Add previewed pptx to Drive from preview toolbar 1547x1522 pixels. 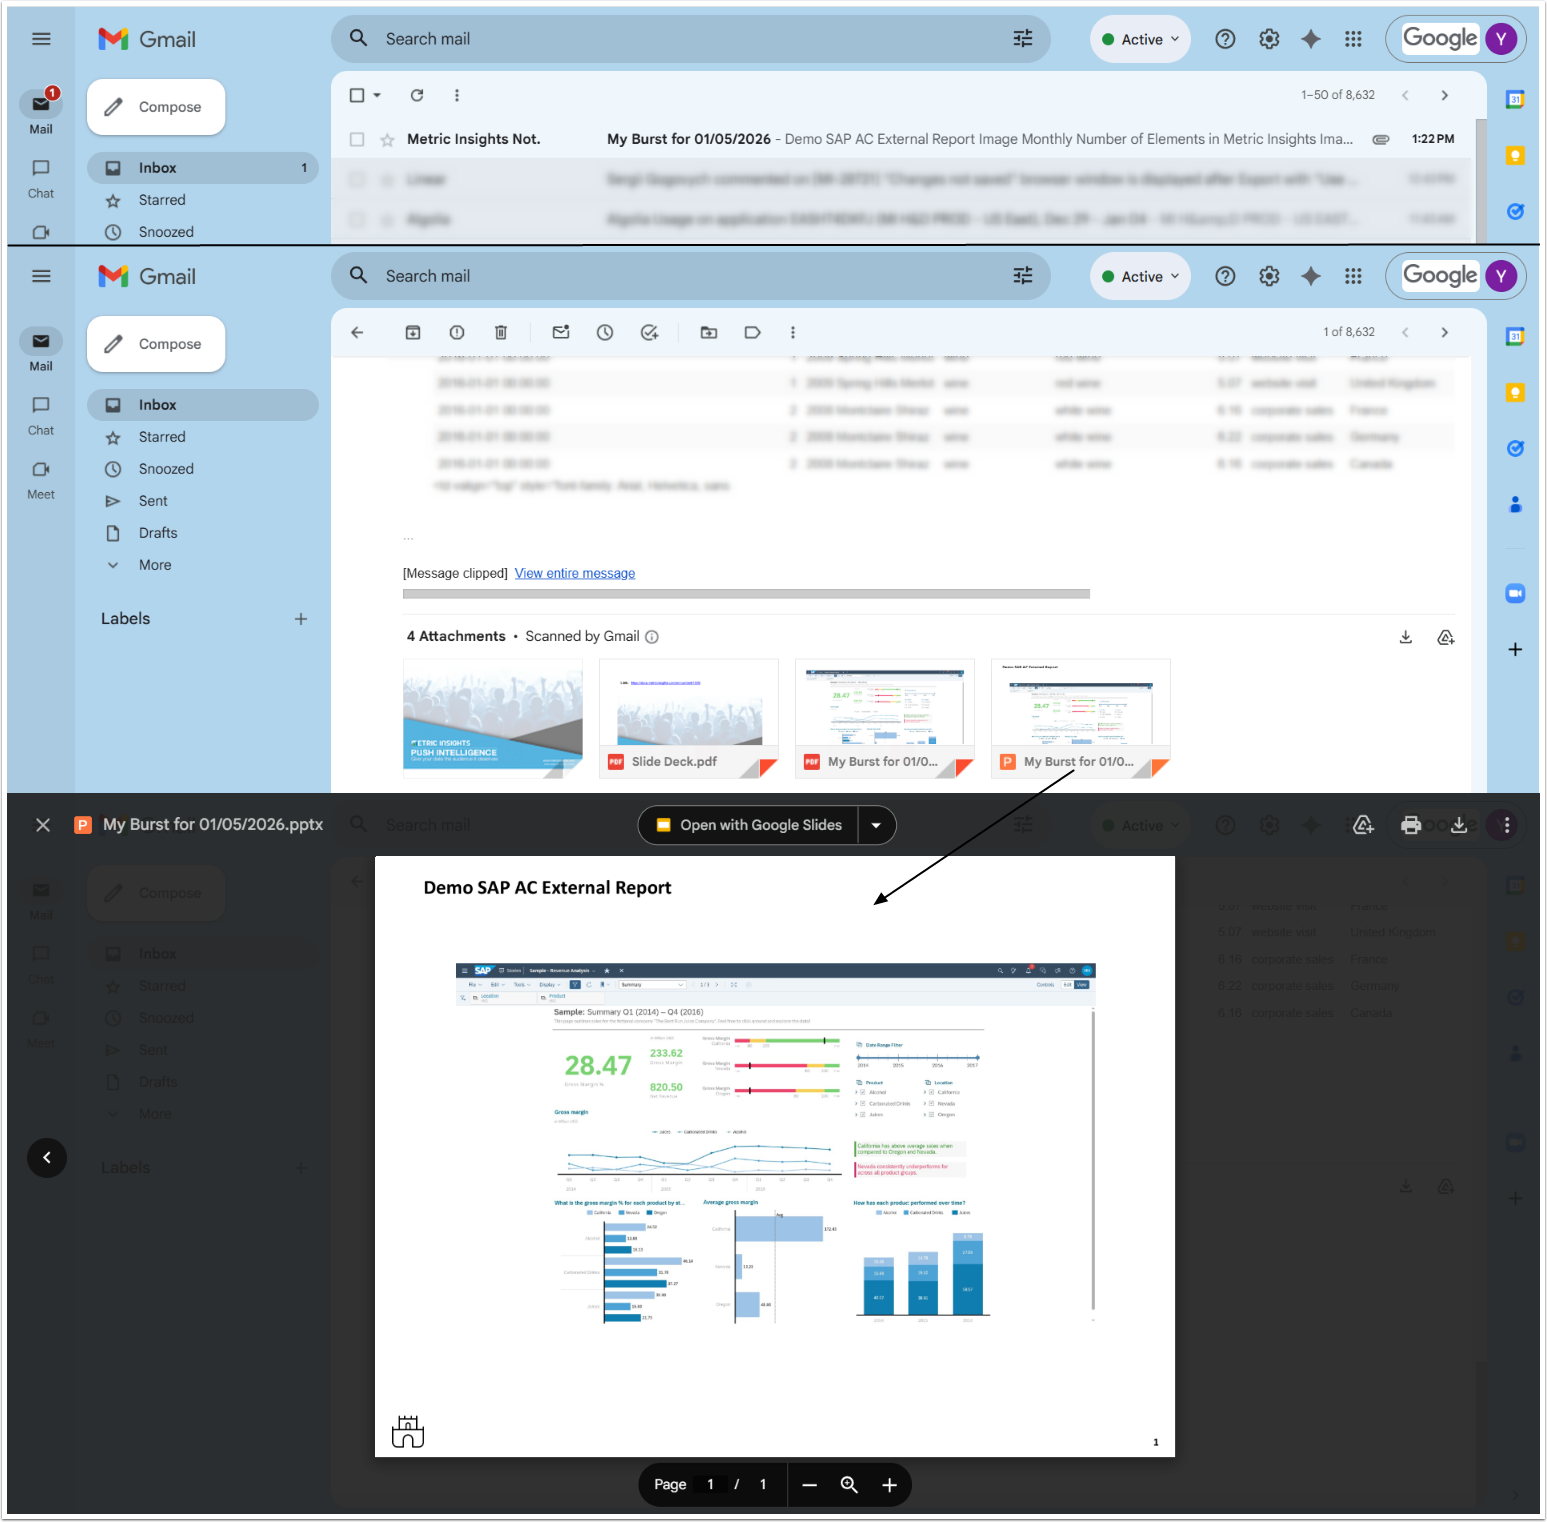tap(1363, 825)
